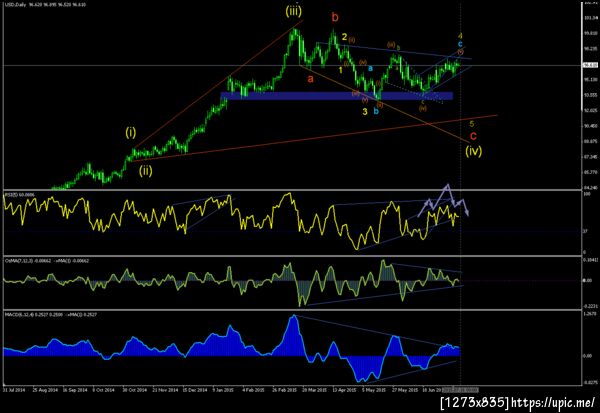This screenshot has width=600, height=413.
Task: Click the '5 May 2015' date label
Action: click(374, 390)
